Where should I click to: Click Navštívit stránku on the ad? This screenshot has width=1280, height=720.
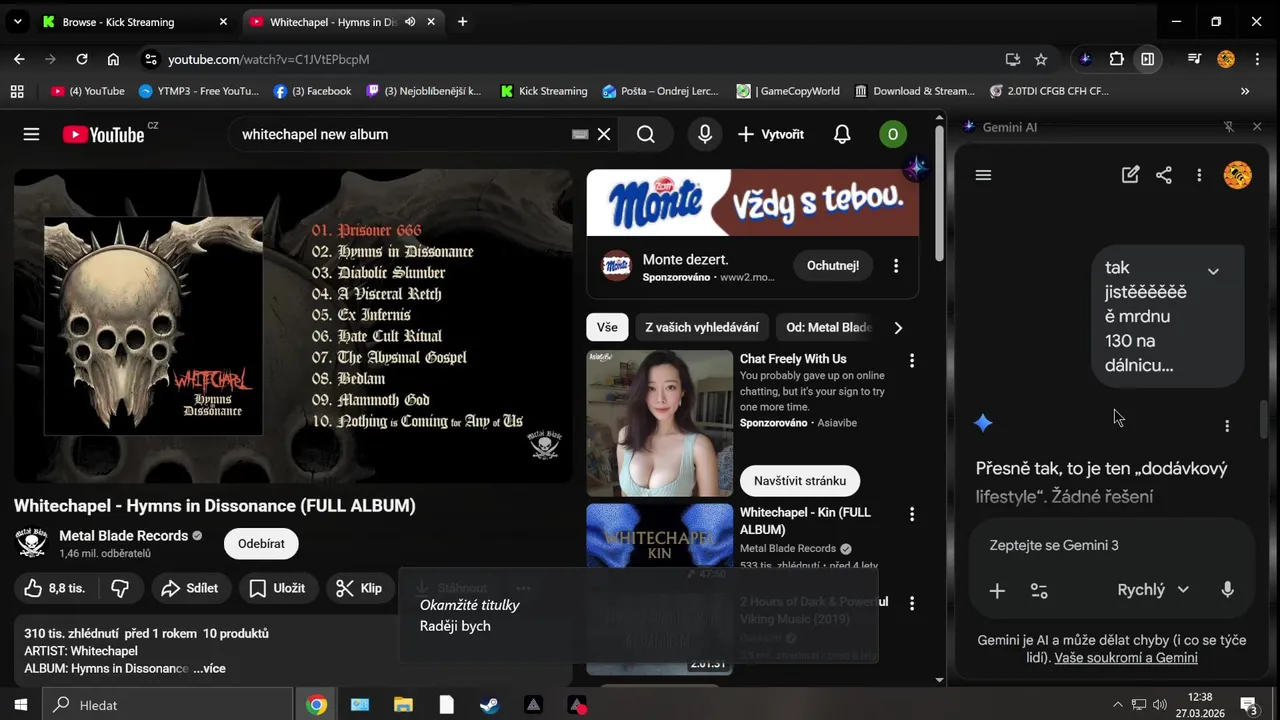(800, 481)
